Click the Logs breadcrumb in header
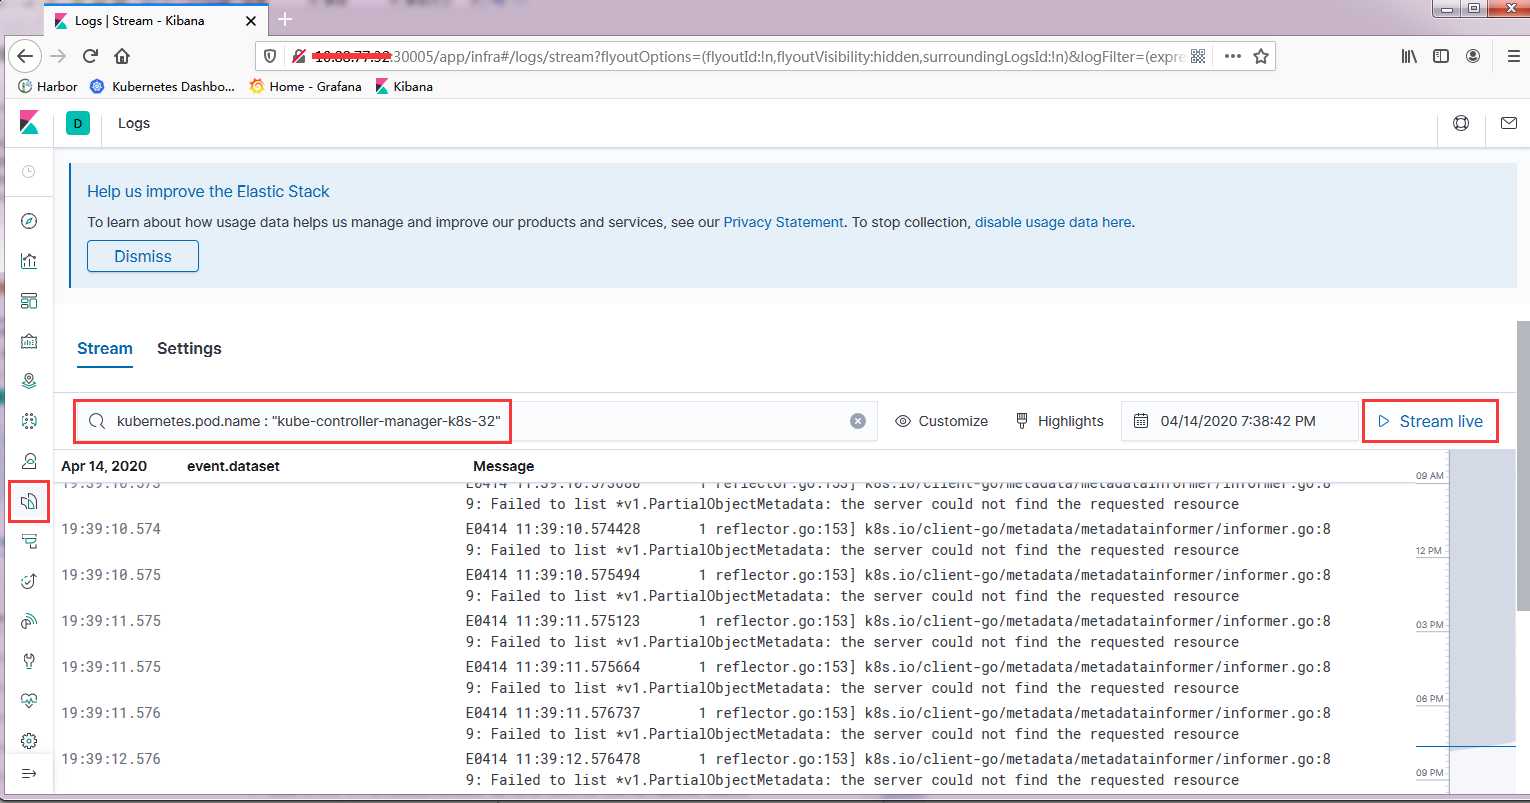1530x803 pixels. [x=134, y=123]
